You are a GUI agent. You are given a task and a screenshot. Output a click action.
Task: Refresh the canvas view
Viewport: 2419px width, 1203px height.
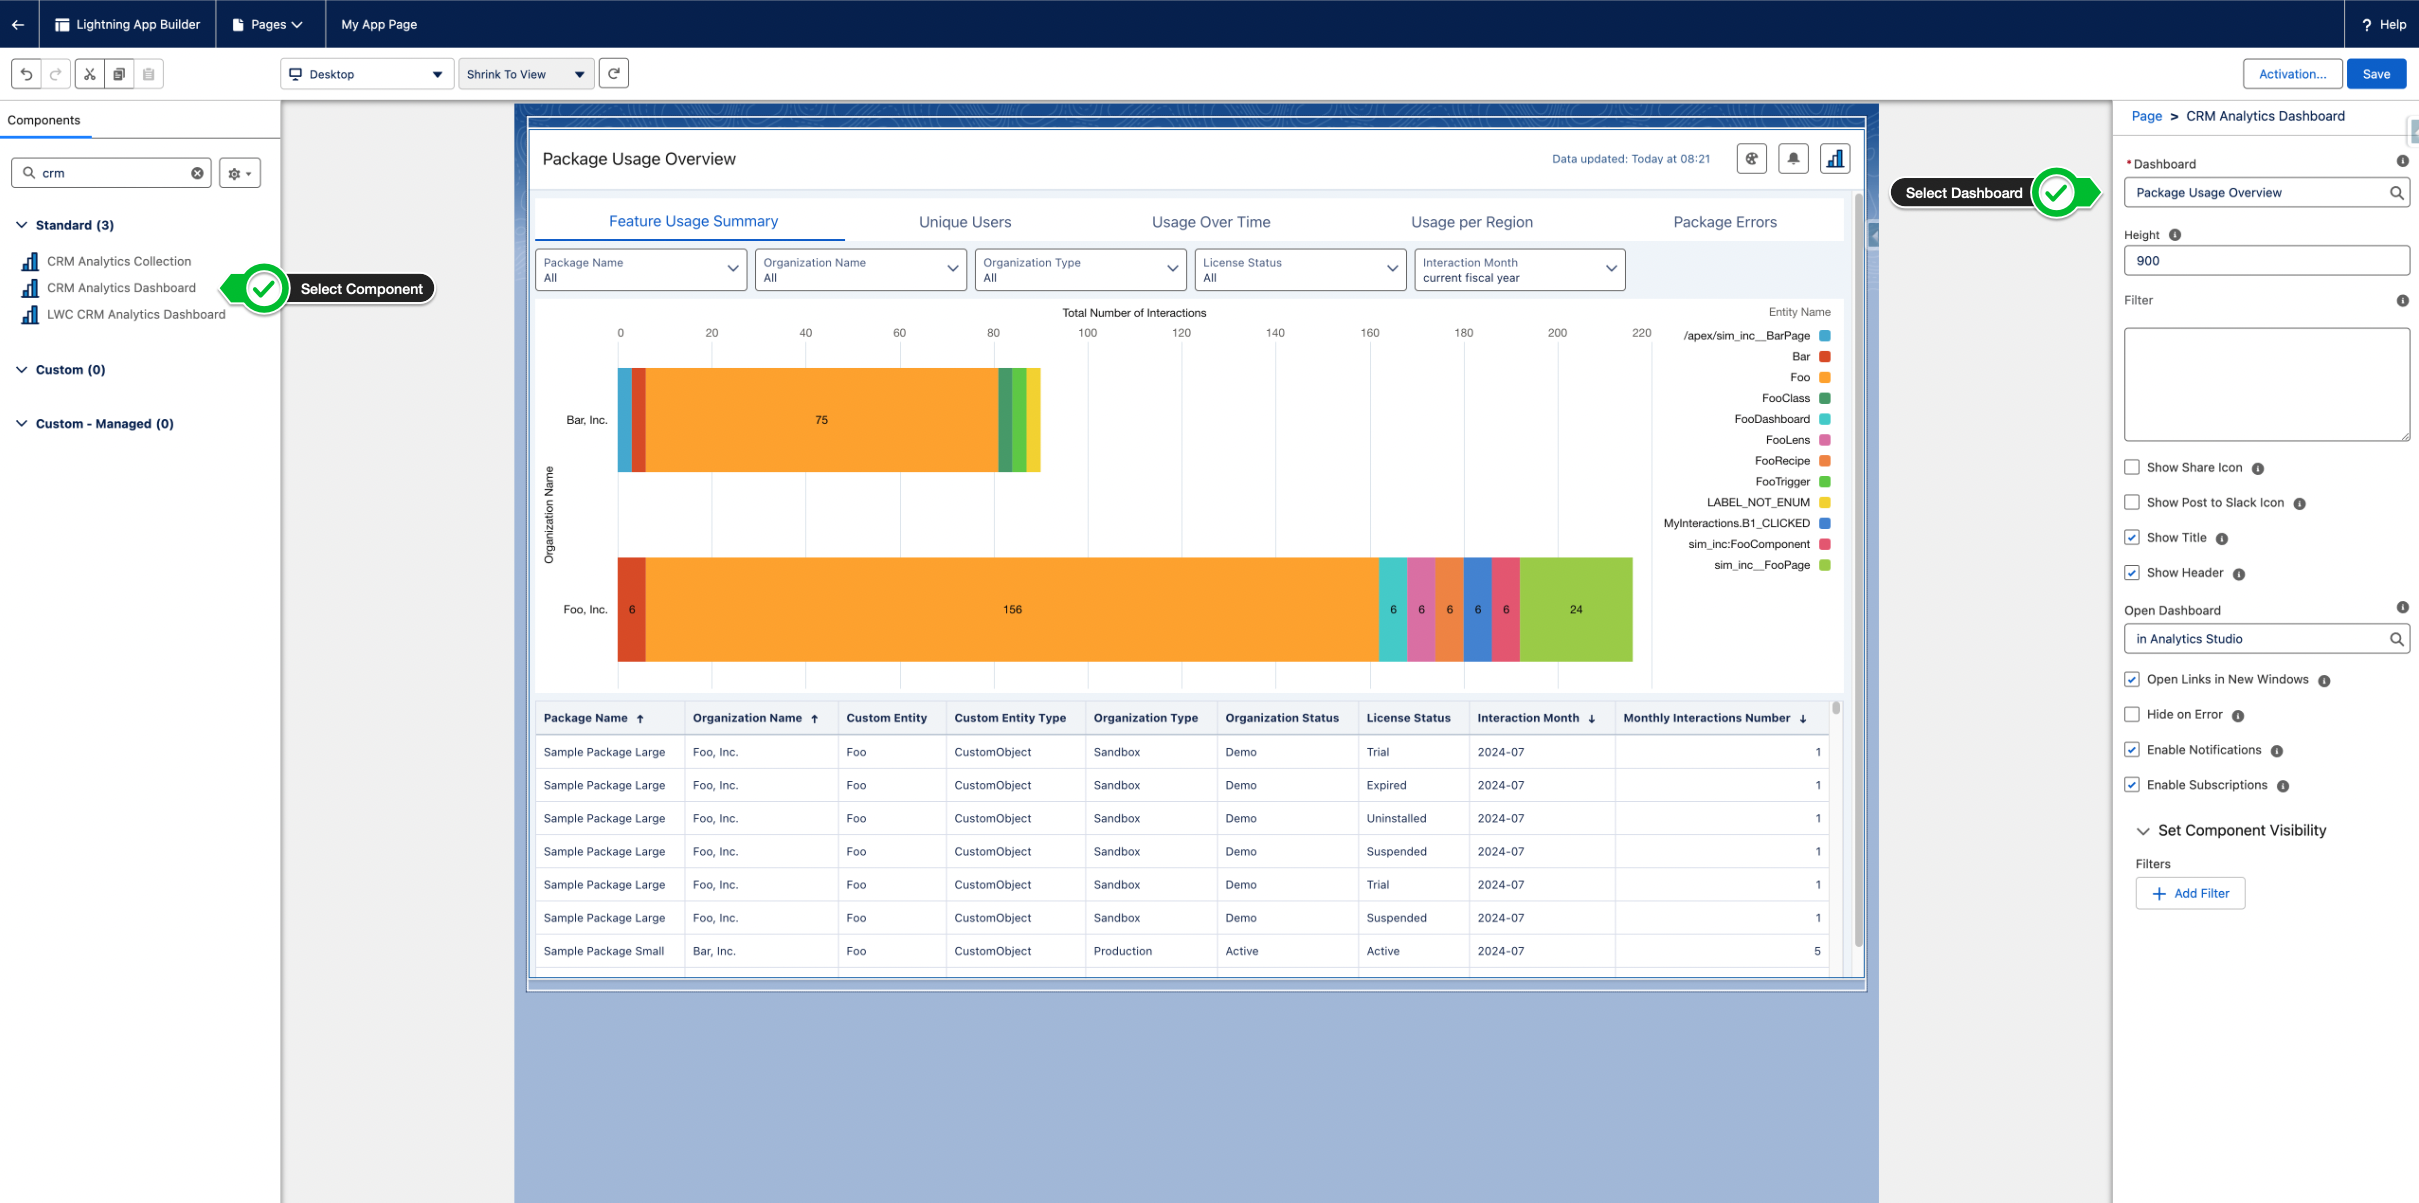(x=614, y=73)
